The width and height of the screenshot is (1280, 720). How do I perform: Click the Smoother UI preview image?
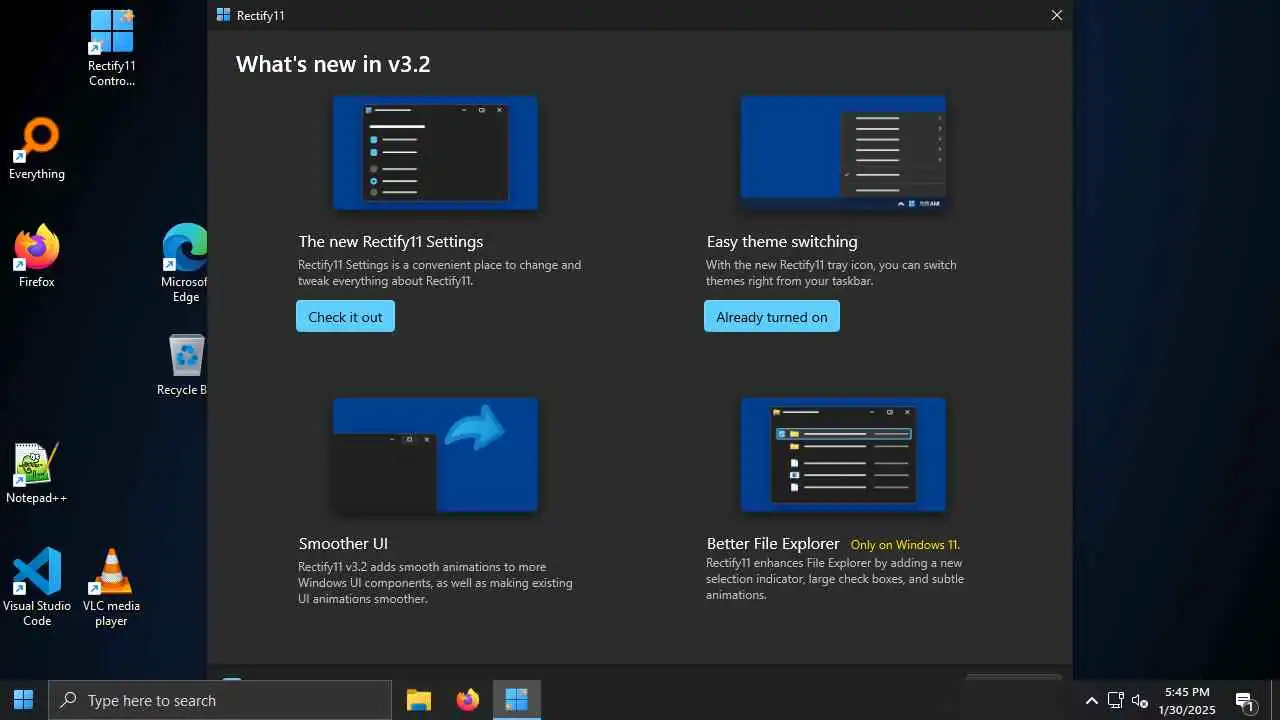[435, 455]
